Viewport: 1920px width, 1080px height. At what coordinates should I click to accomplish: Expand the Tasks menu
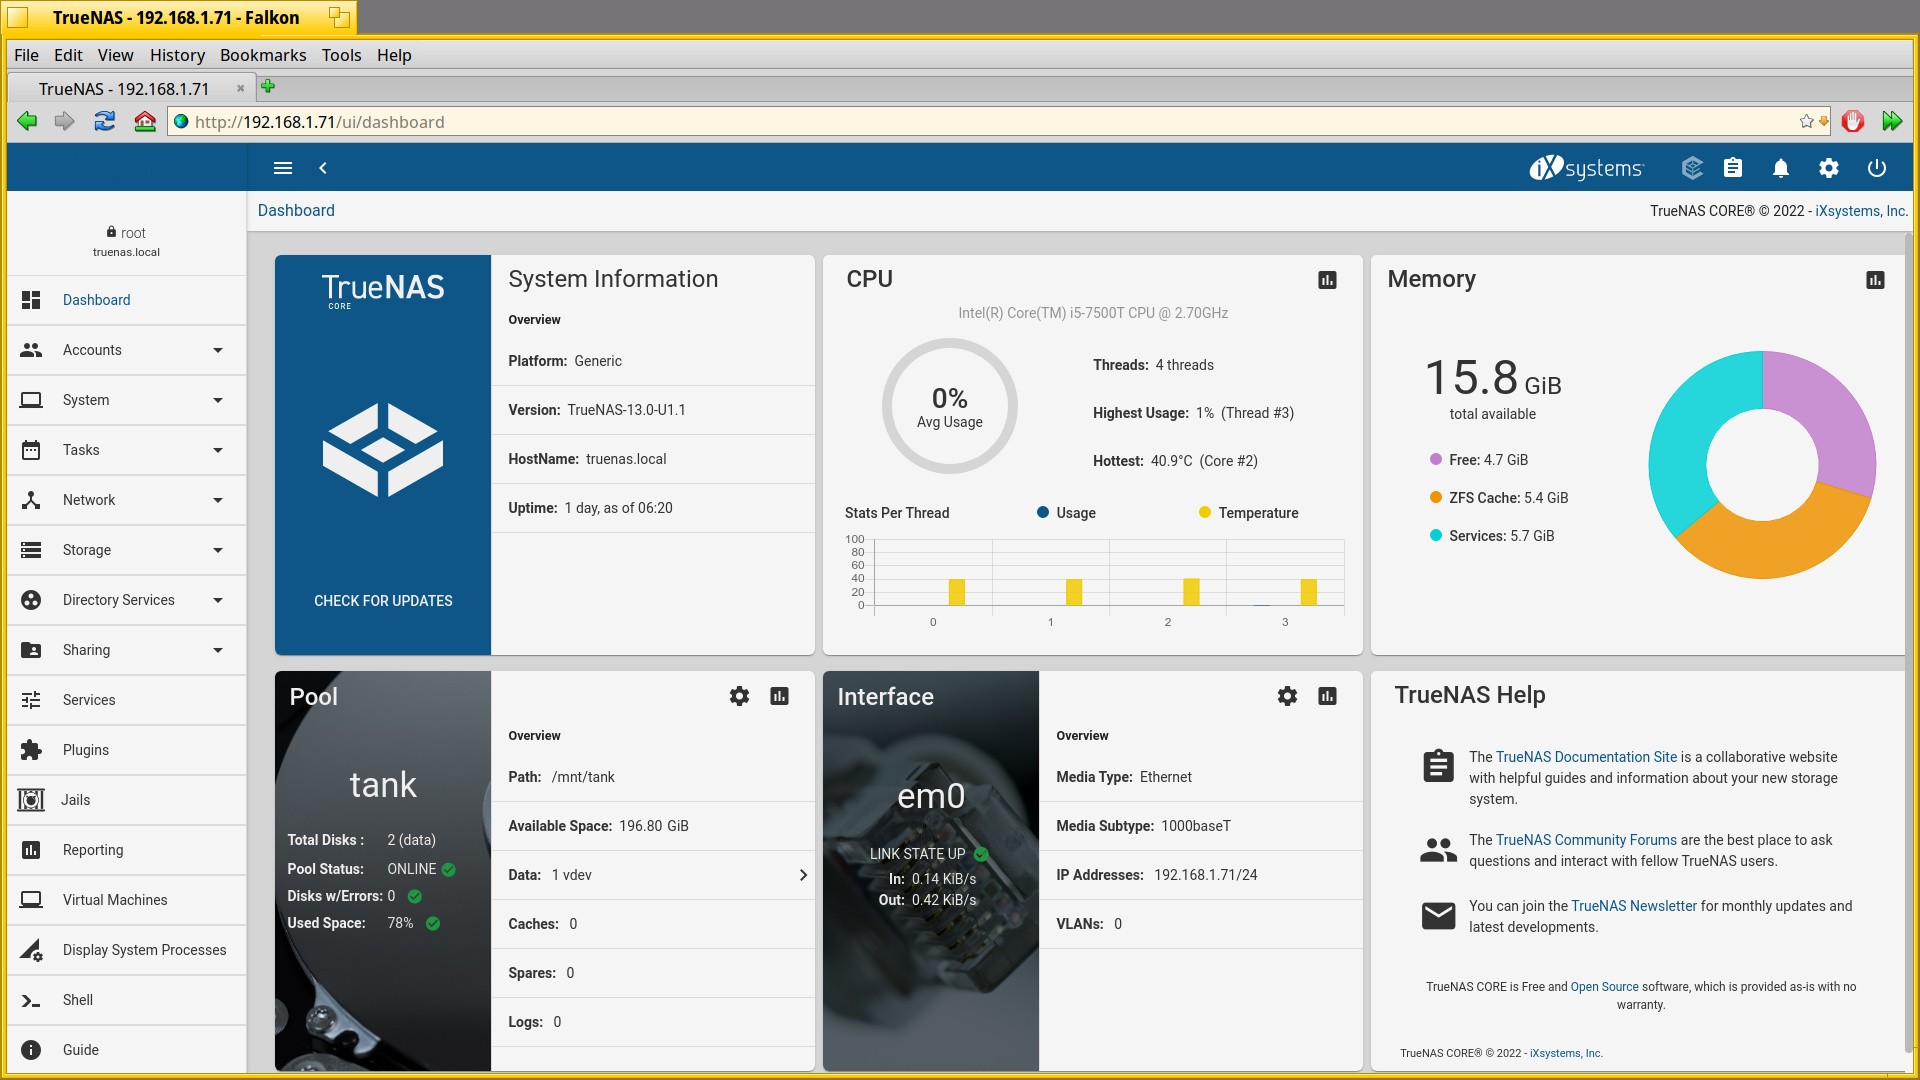[x=127, y=450]
